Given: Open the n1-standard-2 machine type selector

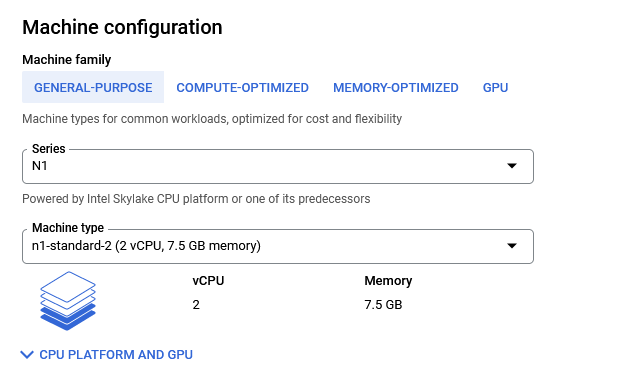Looking at the screenshot, I should tap(278, 246).
